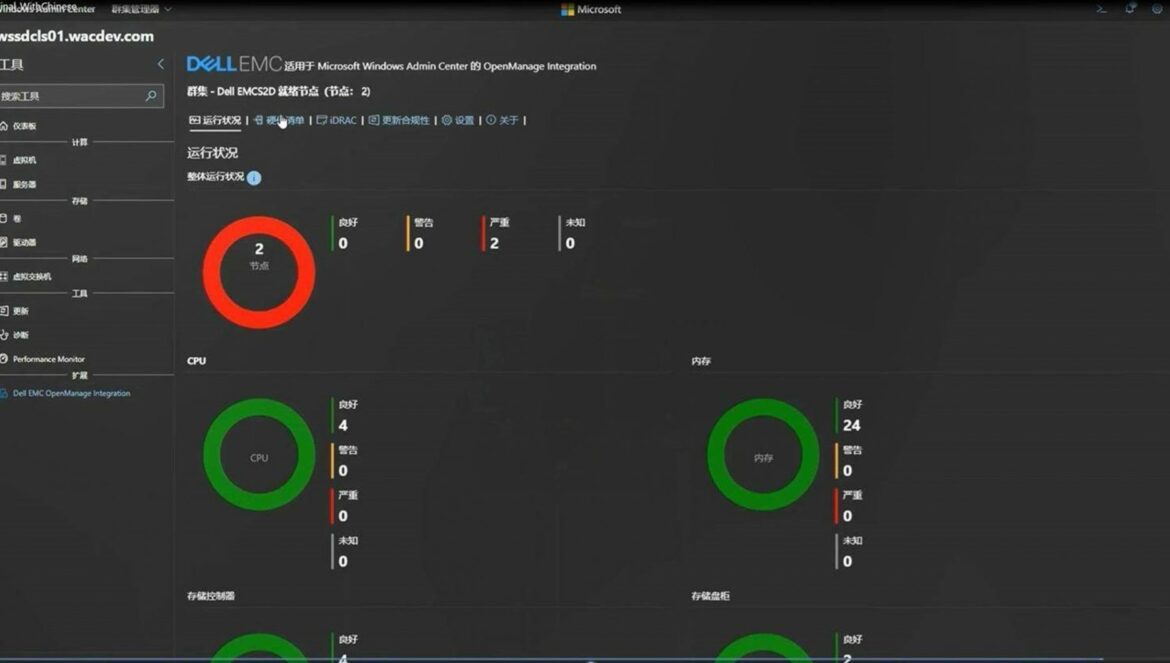The height and width of the screenshot is (663, 1170).
Task: Open the 虚拟交换机 virtual switches tool
Action: (25, 277)
